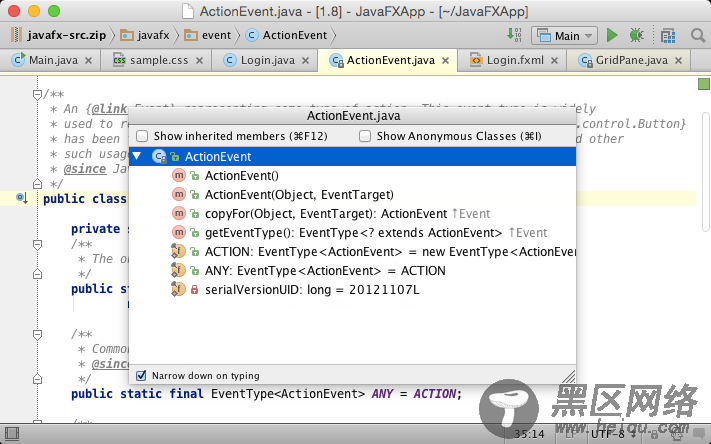Click the ActionEvent class icon in popup
The height and width of the screenshot is (444, 711).
pyautogui.click(x=160, y=156)
